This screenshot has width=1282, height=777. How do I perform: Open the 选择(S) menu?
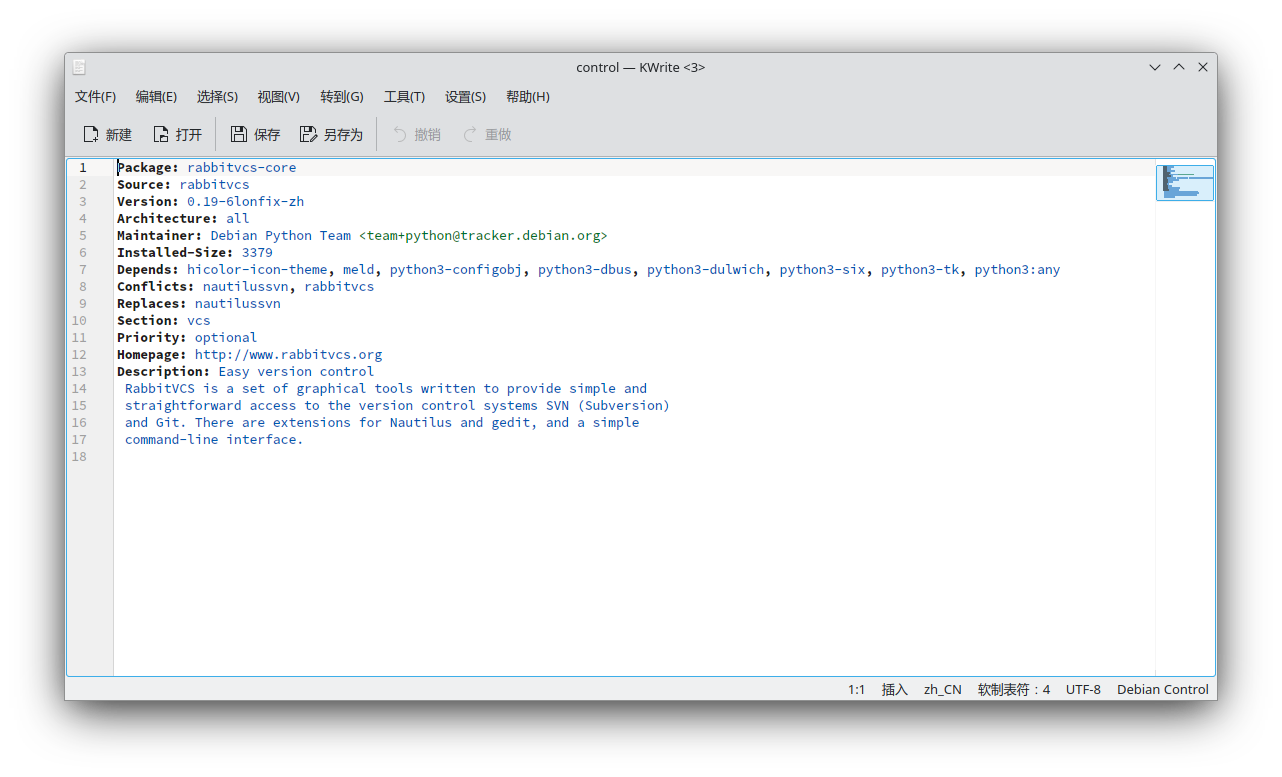point(217,97)
